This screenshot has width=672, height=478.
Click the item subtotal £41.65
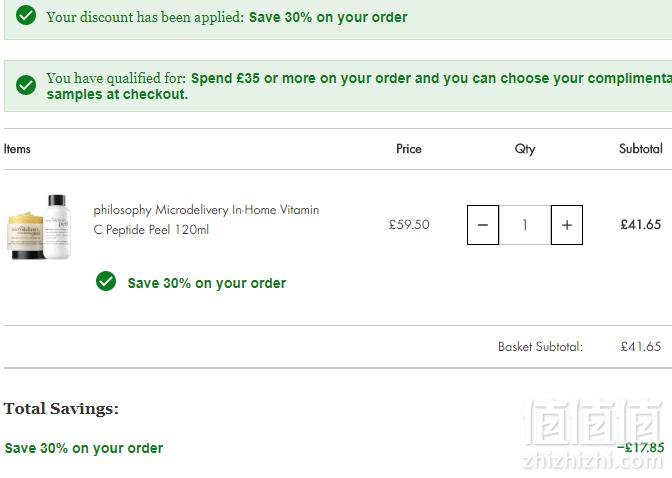pyautogui.click(x=641, y=224)
